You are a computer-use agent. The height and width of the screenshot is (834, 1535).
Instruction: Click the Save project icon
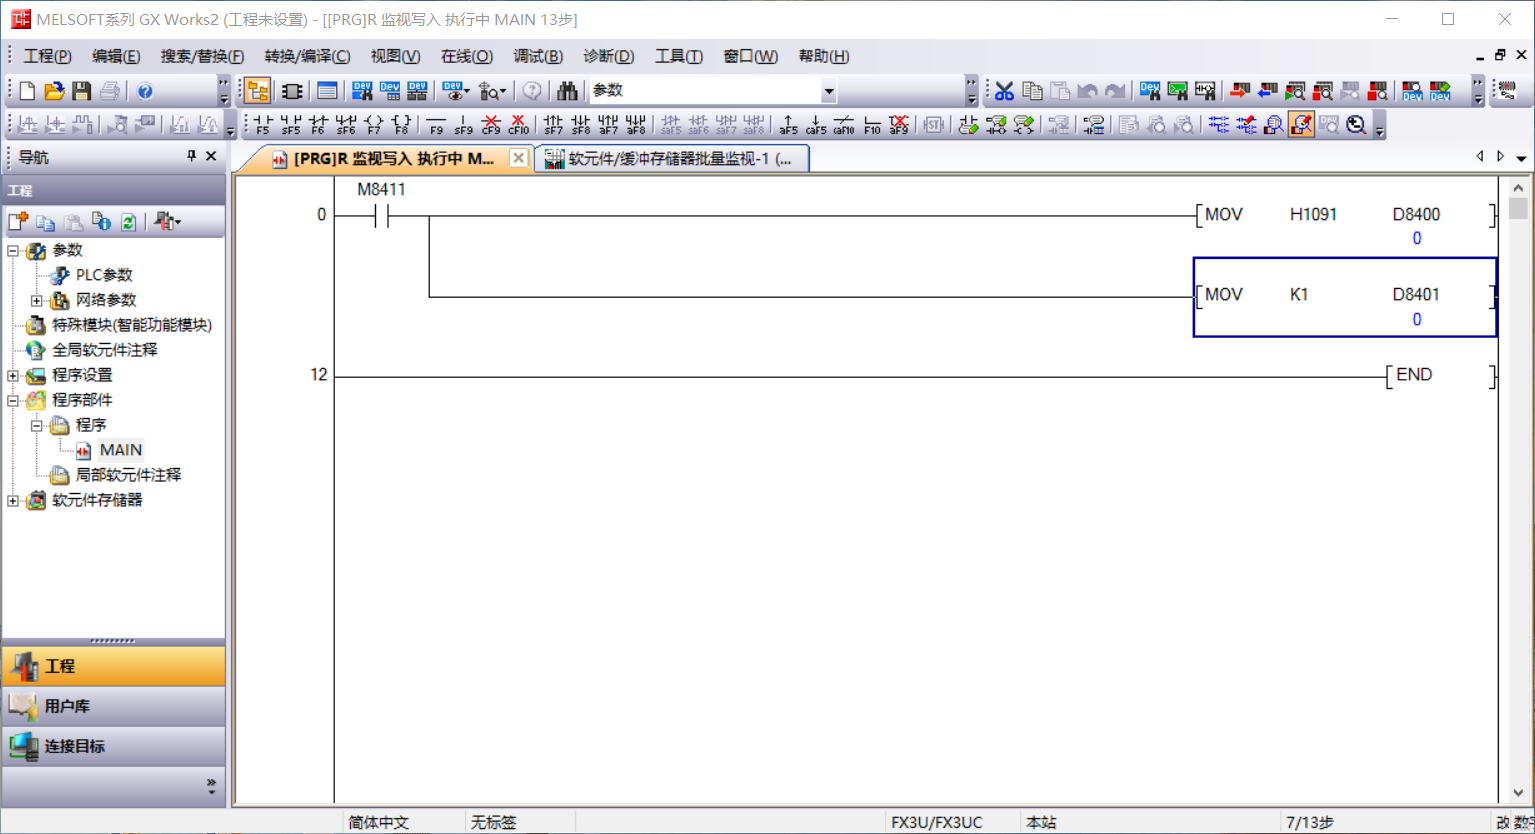click(82, 91)
